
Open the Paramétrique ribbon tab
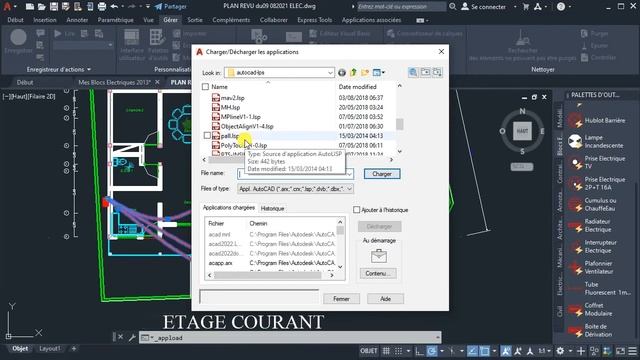click(x=116, y=20)
